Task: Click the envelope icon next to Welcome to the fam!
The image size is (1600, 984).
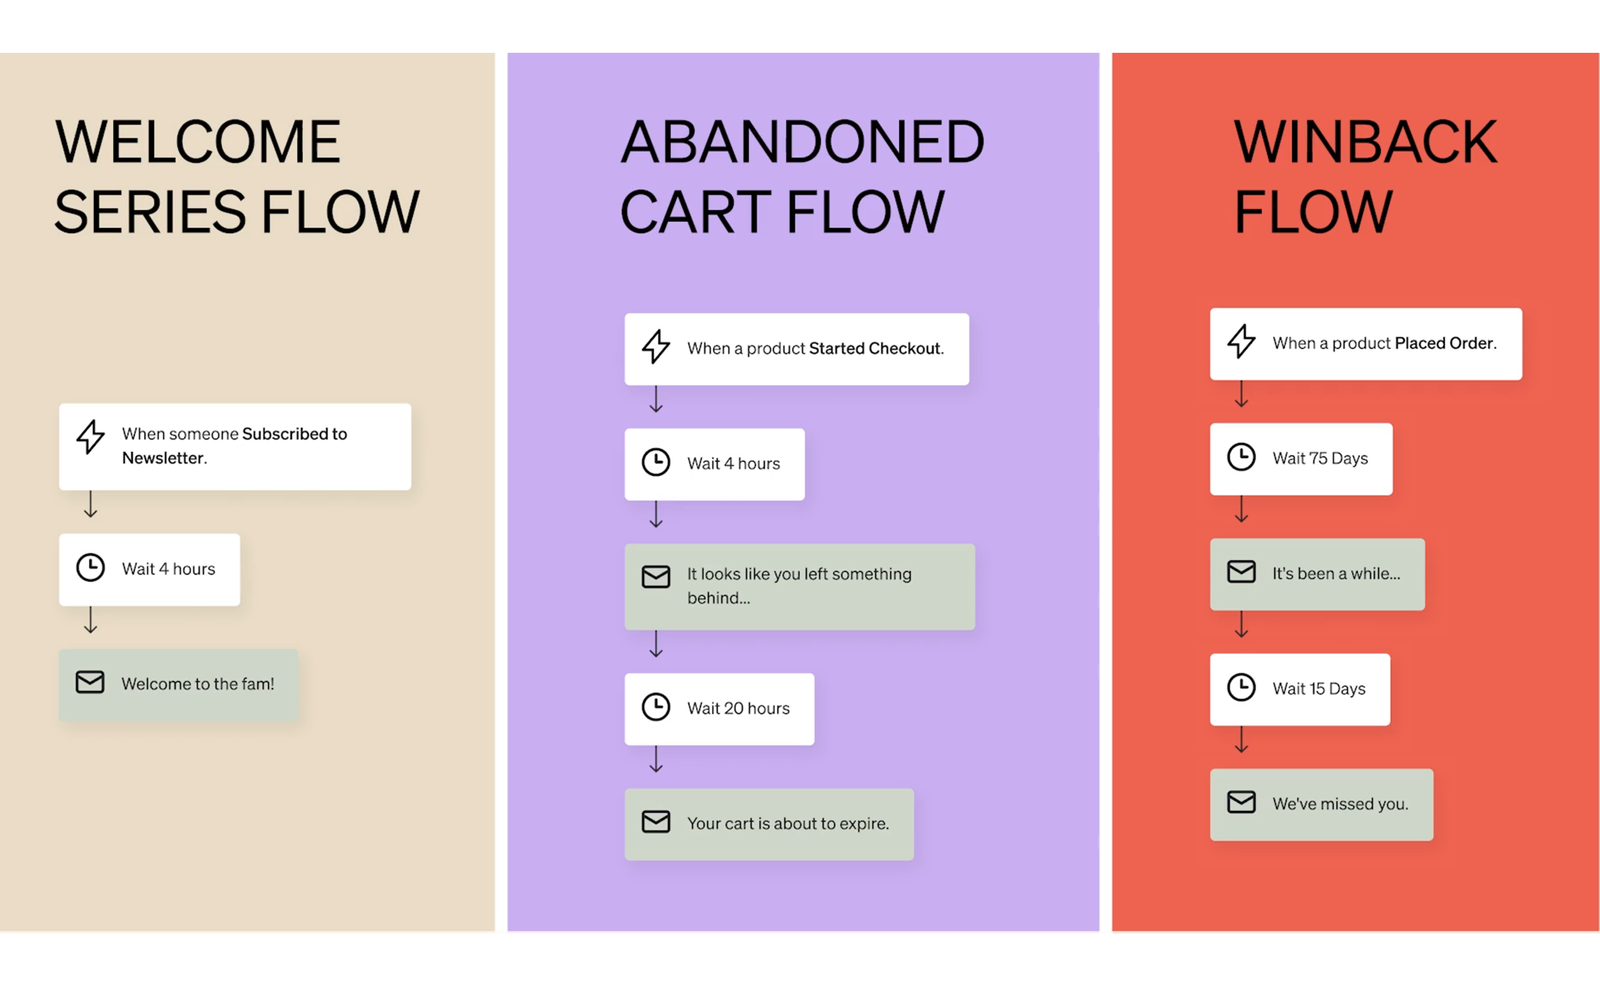Action: click(90, 682)
